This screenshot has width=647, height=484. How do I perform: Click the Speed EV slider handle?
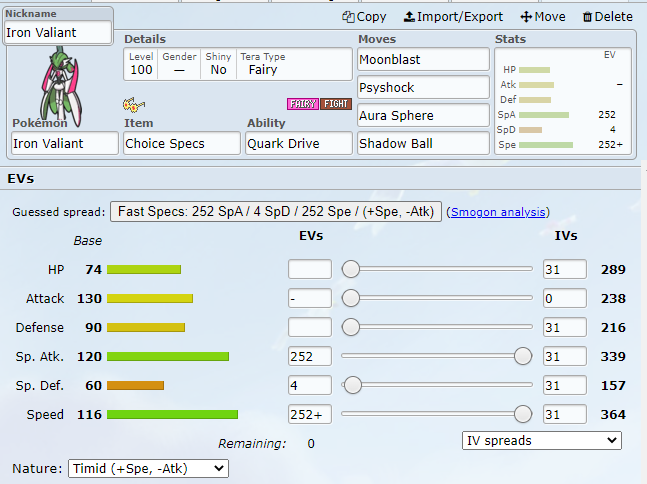coord(523,414)
